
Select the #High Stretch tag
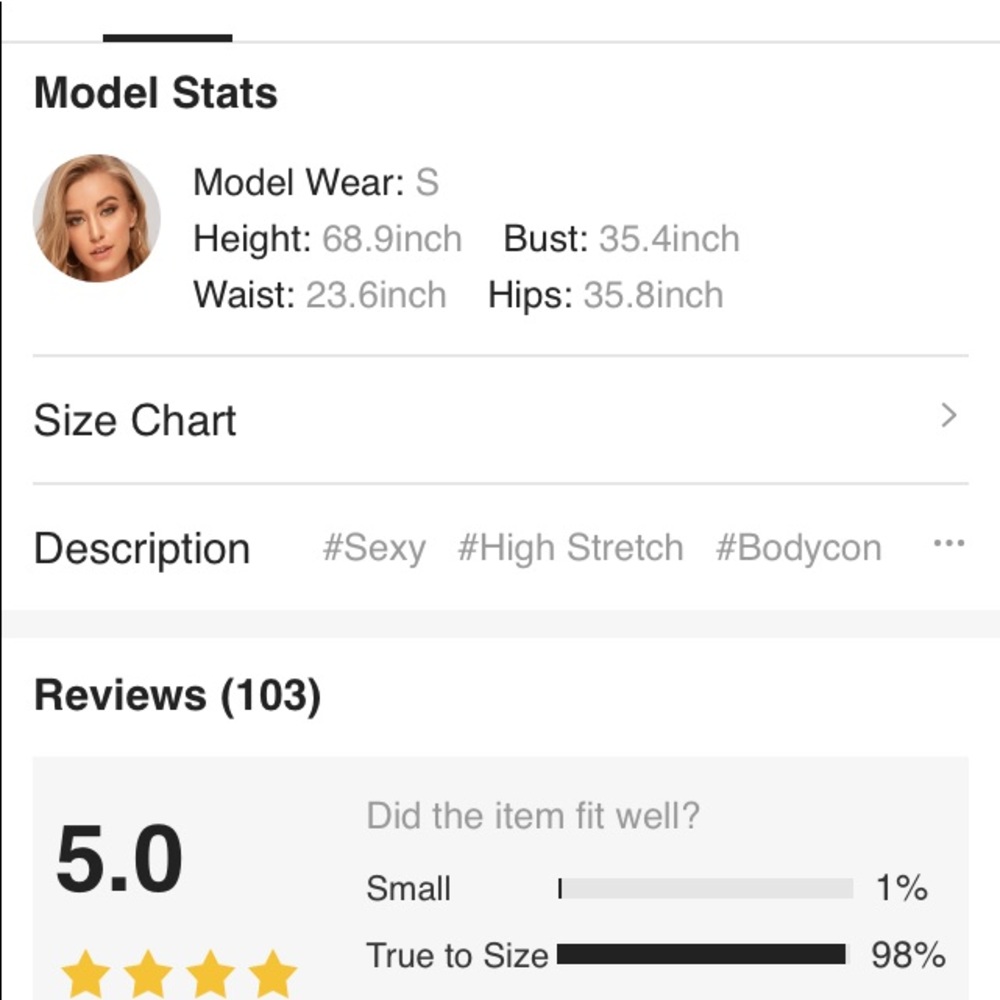click(x=570, y=547)
